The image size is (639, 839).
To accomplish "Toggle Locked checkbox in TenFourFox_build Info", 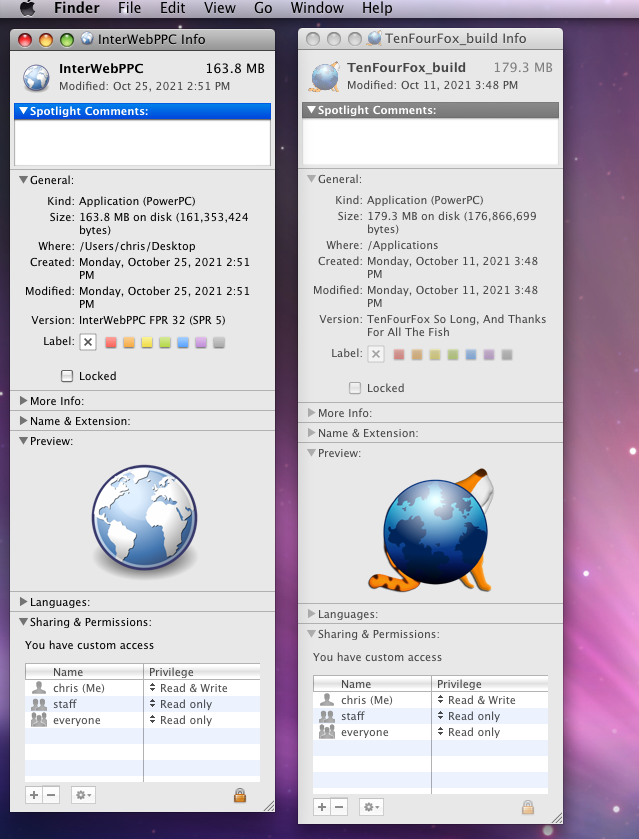I will (x=355, y=387).
